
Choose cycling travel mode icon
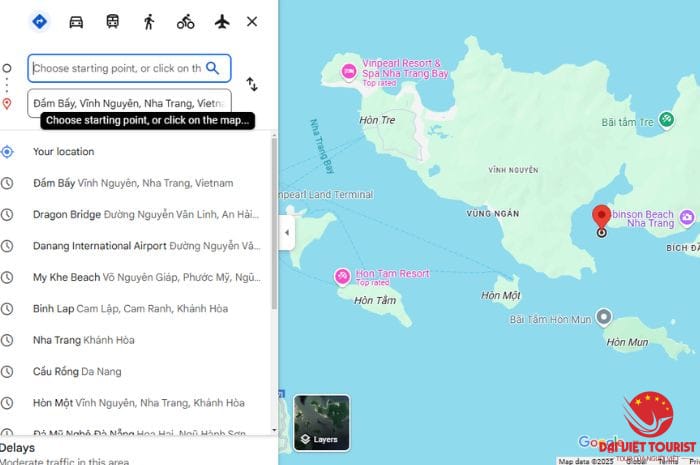click(x=185, y=22)
